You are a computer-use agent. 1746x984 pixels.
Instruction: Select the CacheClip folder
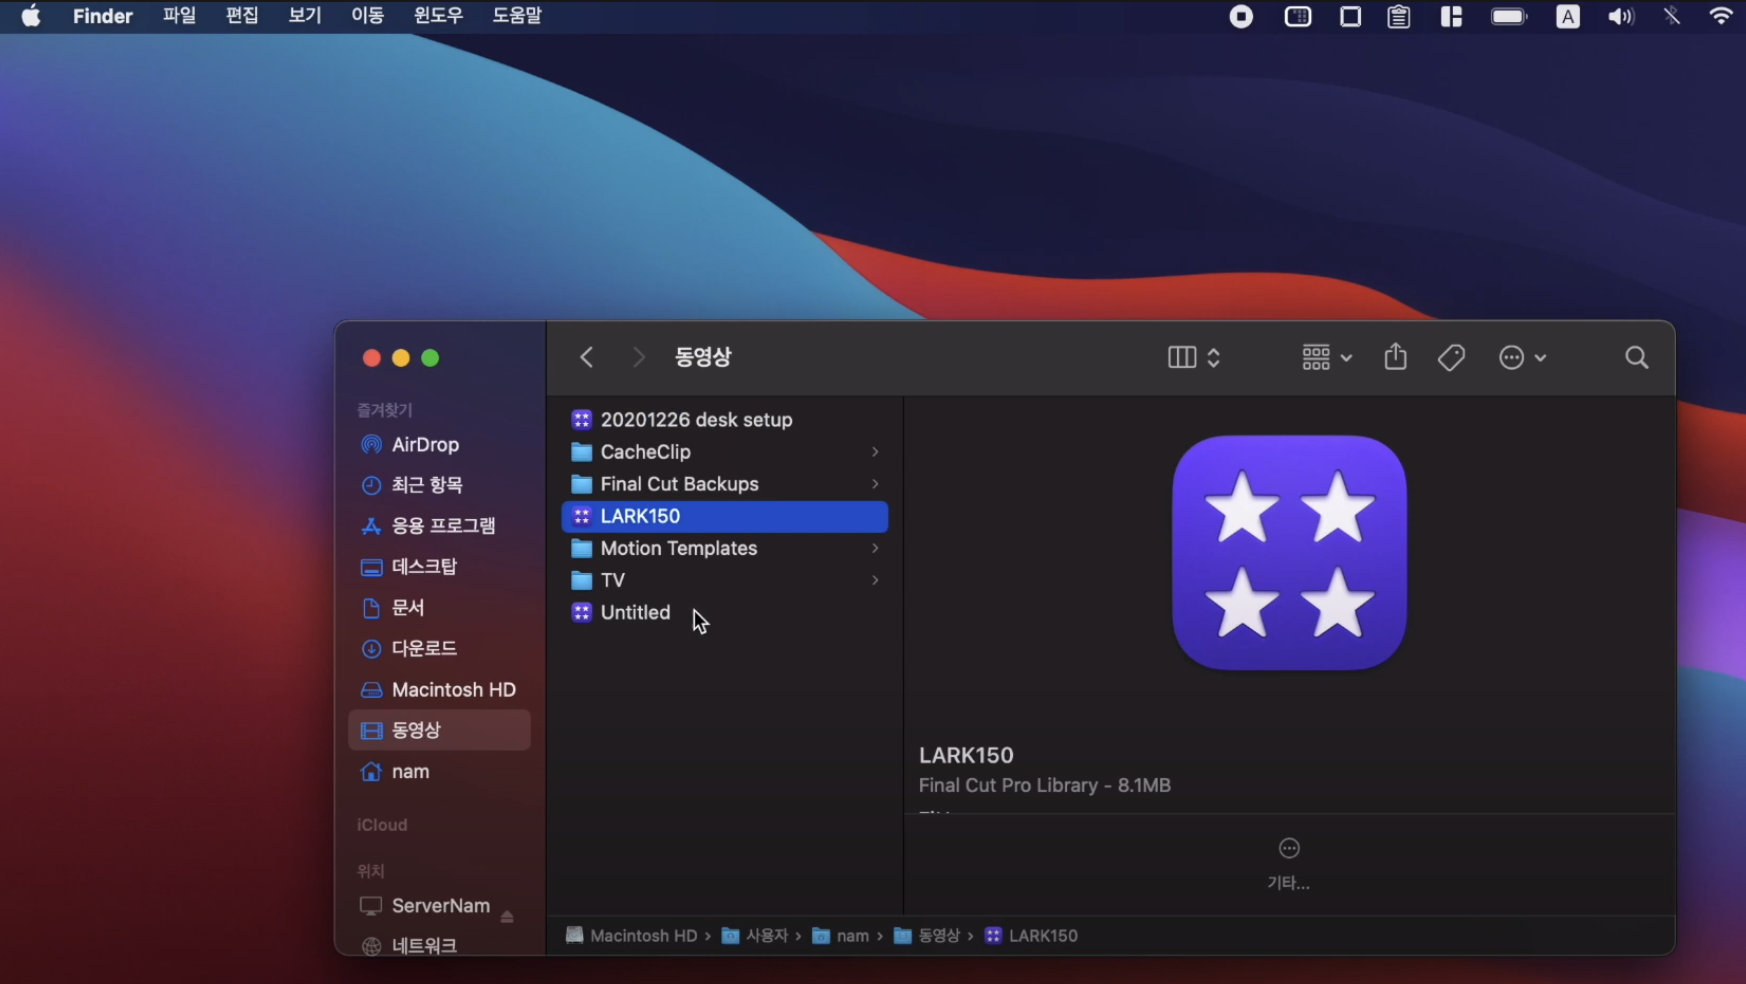point(725,452)
